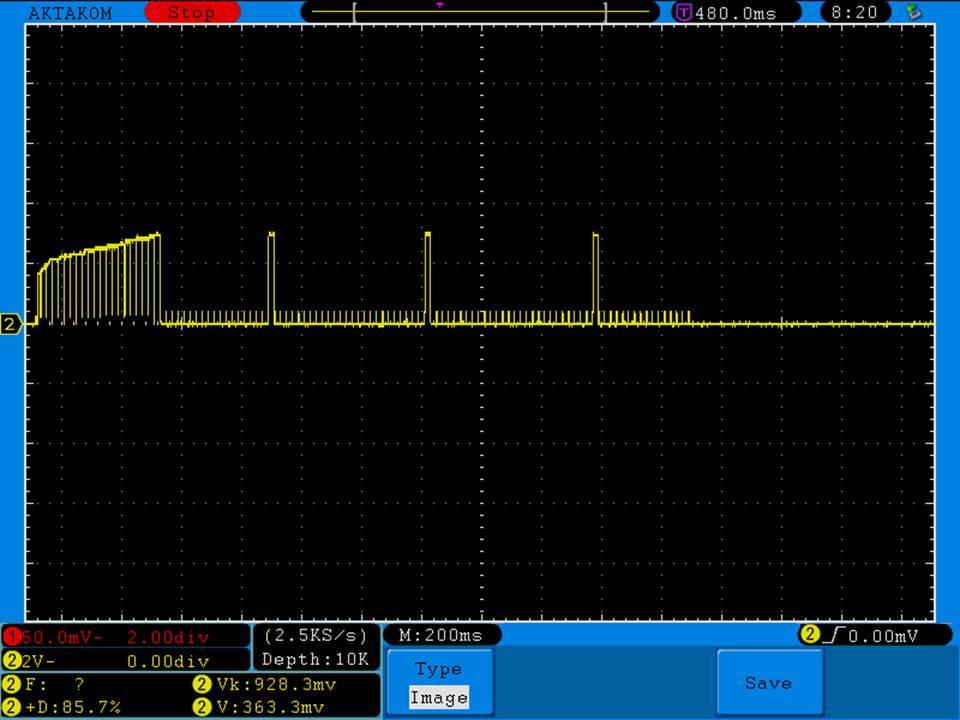
Task: Click the 480.0ms horizontal position readout
Action: click(x=735, y=13)
